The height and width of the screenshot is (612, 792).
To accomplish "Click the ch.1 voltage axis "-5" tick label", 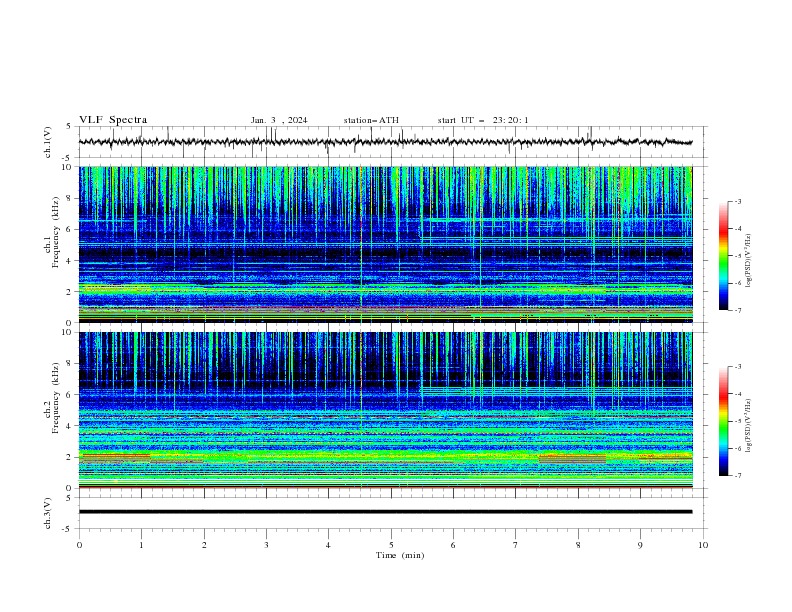I will [x=68, y=158].
